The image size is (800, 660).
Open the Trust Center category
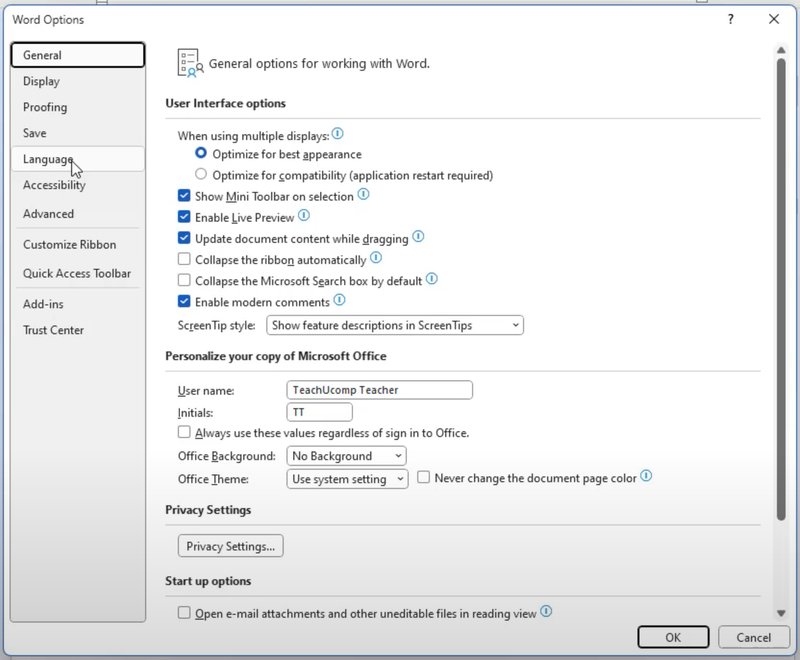pos(53,330)
